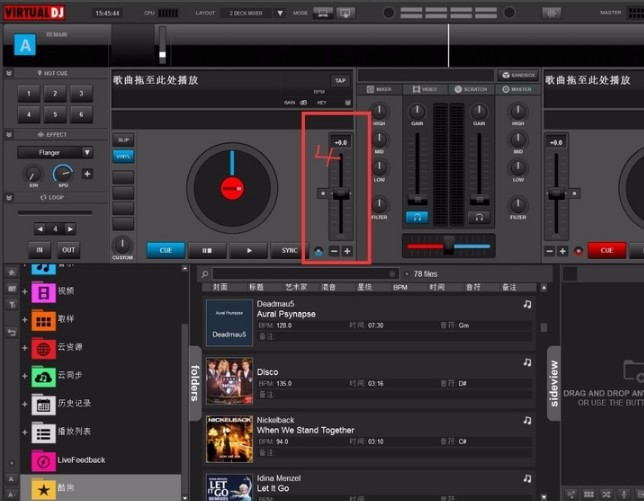
Task: Expand the 视频 folder
Action: [x=25, y=292]
